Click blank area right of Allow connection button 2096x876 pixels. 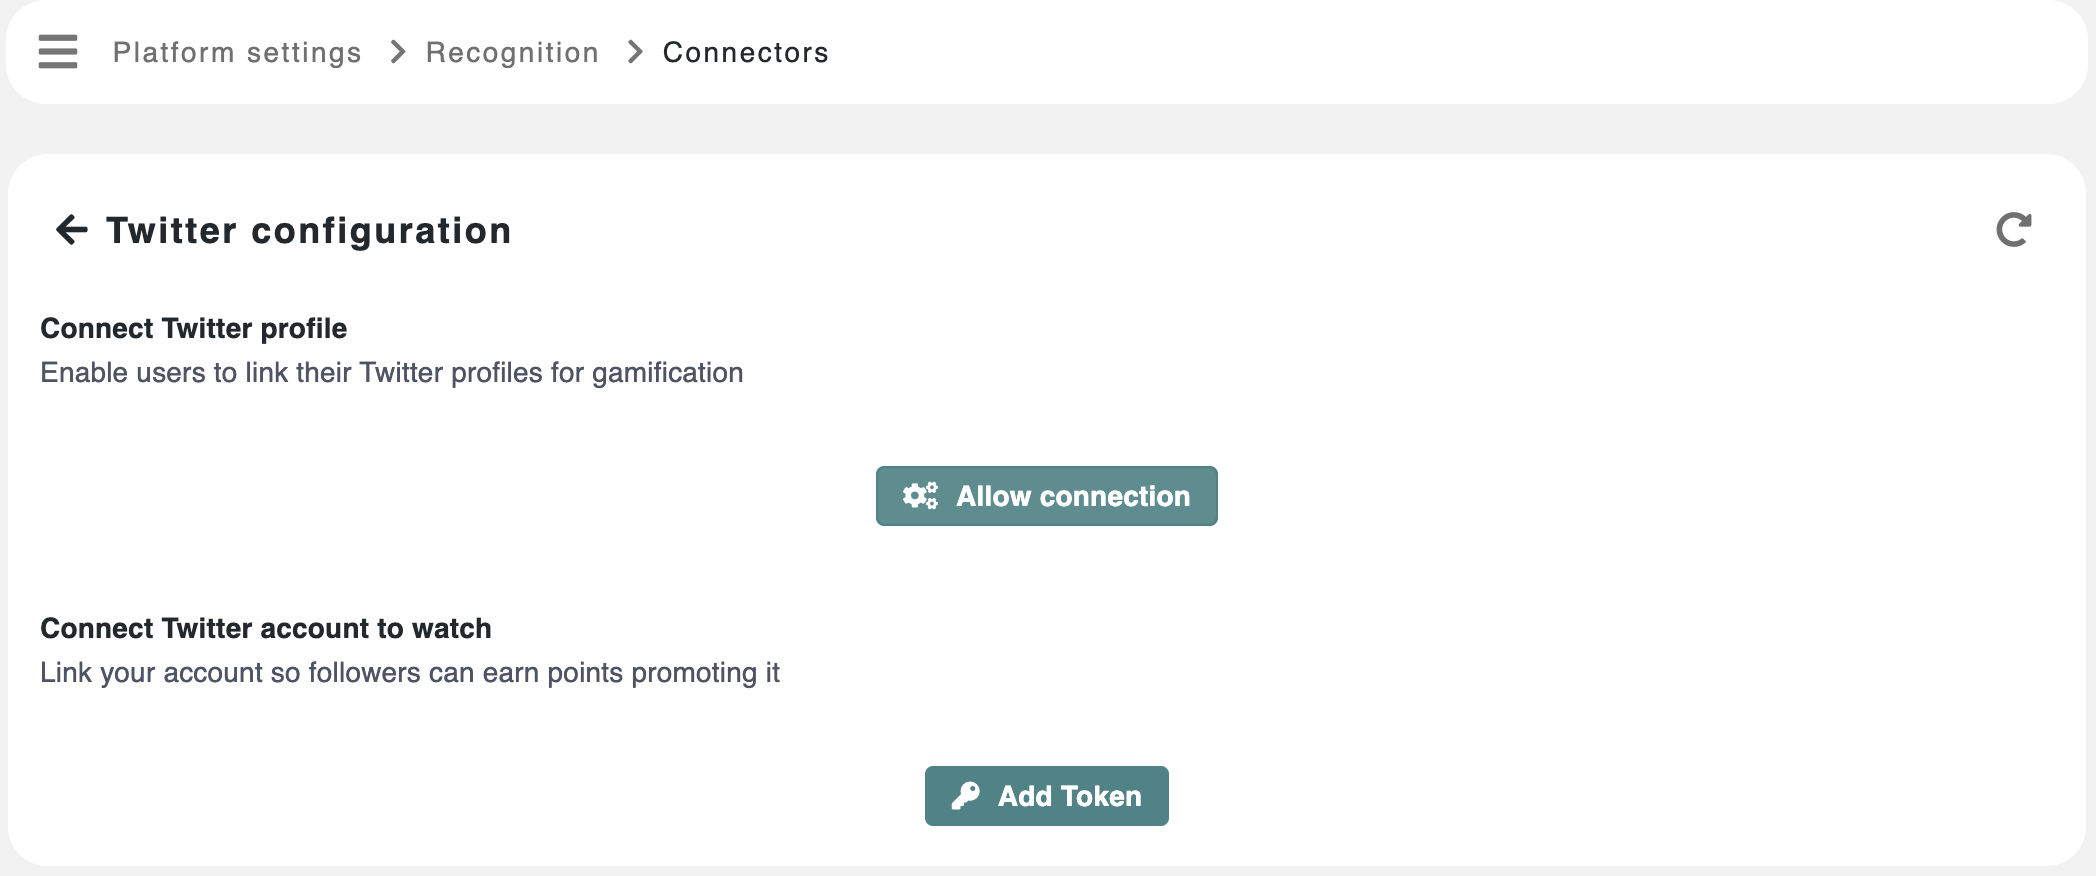(1600, 496)
